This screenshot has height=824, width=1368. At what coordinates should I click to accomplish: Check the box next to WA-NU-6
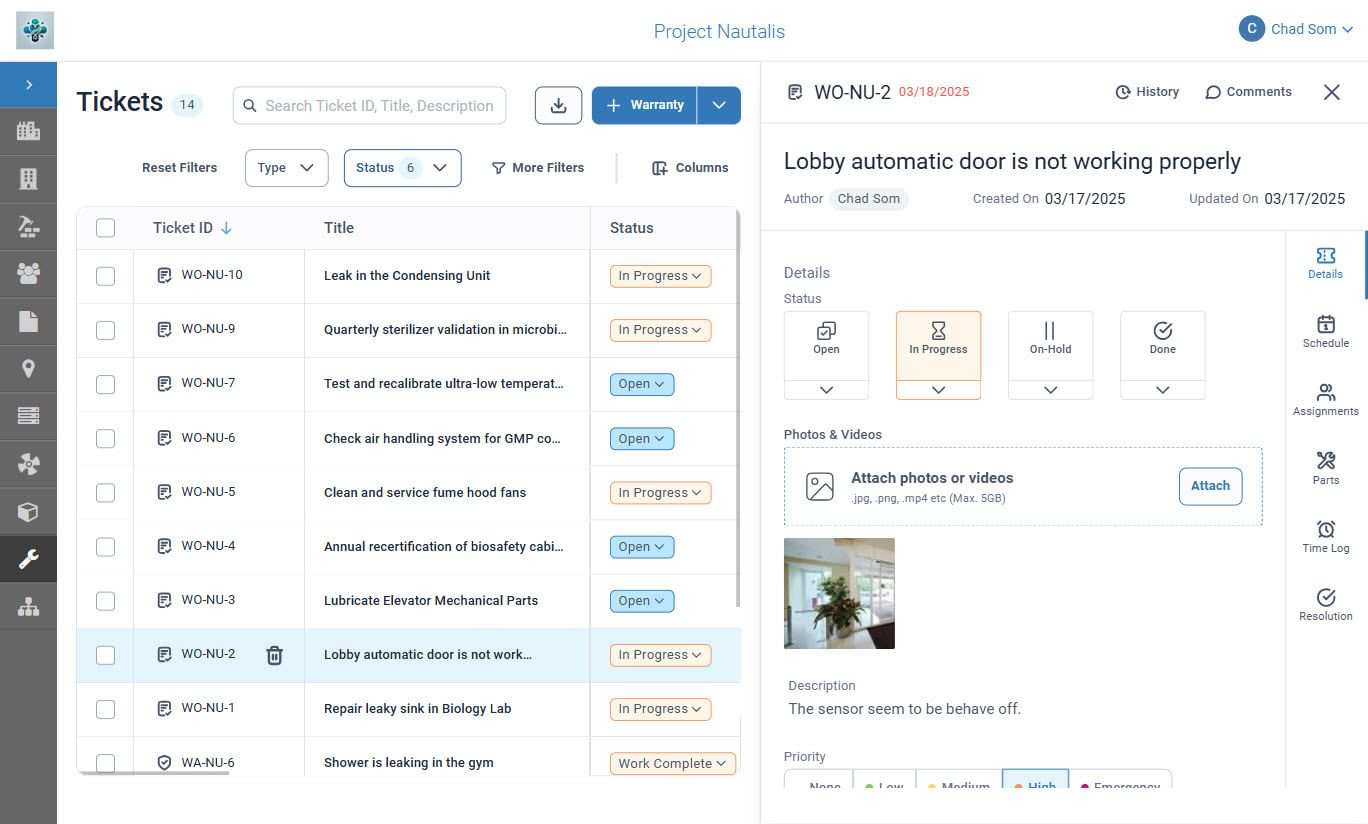105,762
